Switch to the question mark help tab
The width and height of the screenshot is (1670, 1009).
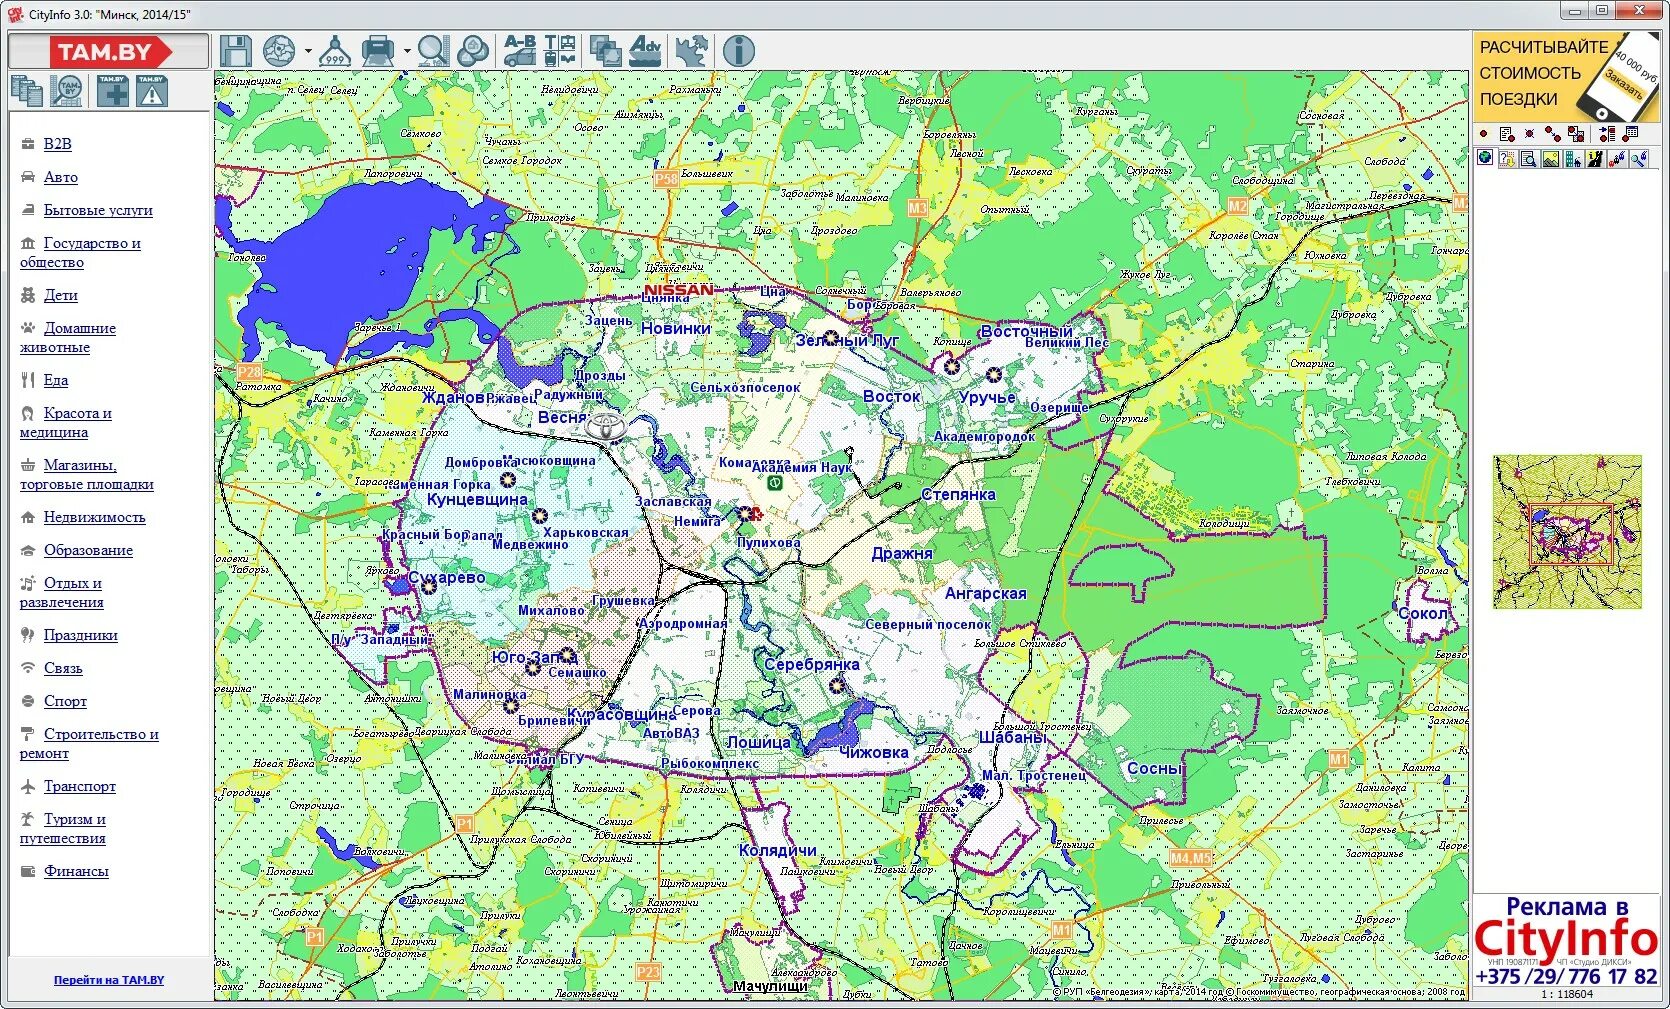pyautogui.click(x=1507, y=158)
